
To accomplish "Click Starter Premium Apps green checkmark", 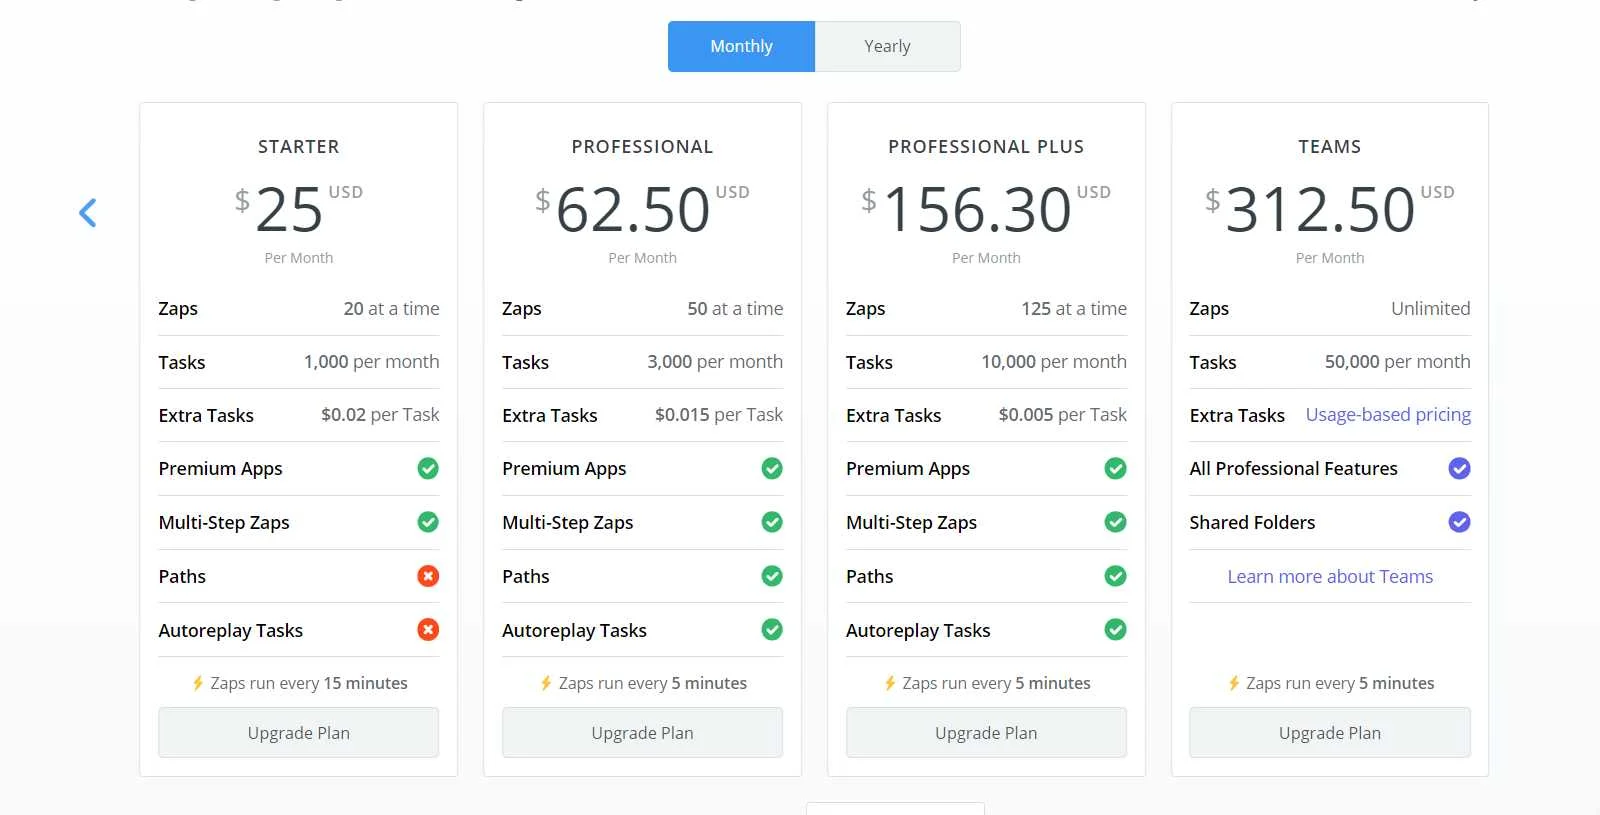I will [428, 468].
